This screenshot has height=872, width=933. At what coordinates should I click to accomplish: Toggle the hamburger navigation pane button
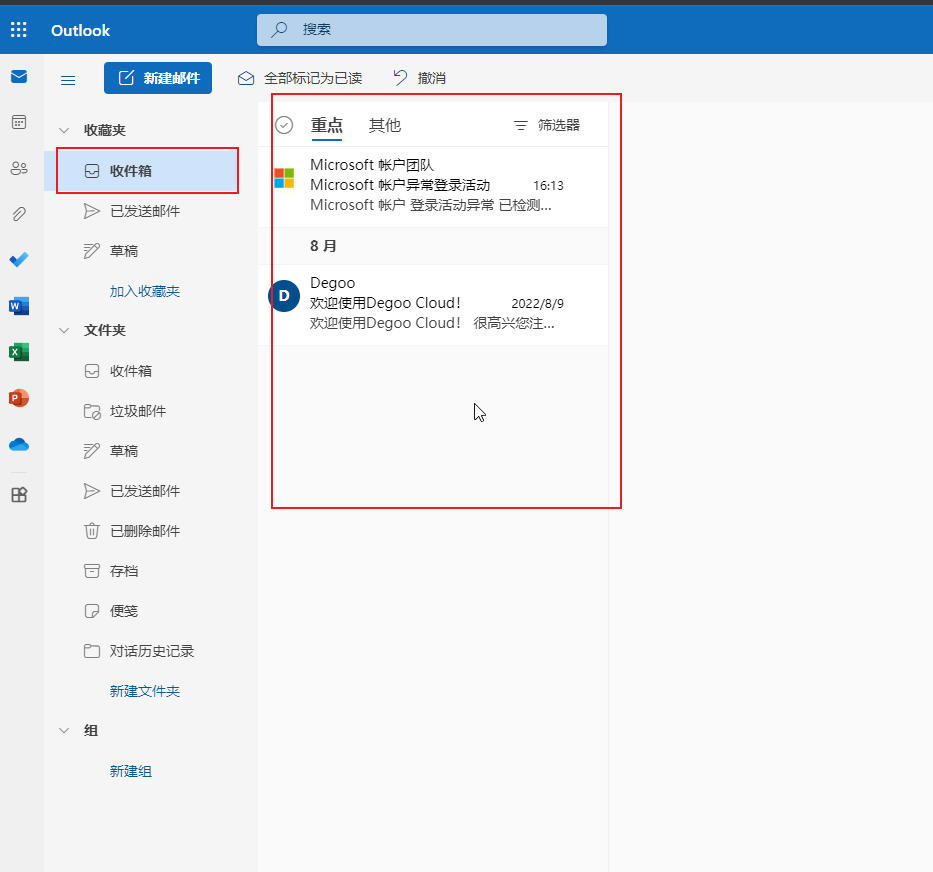click(68, 80)
